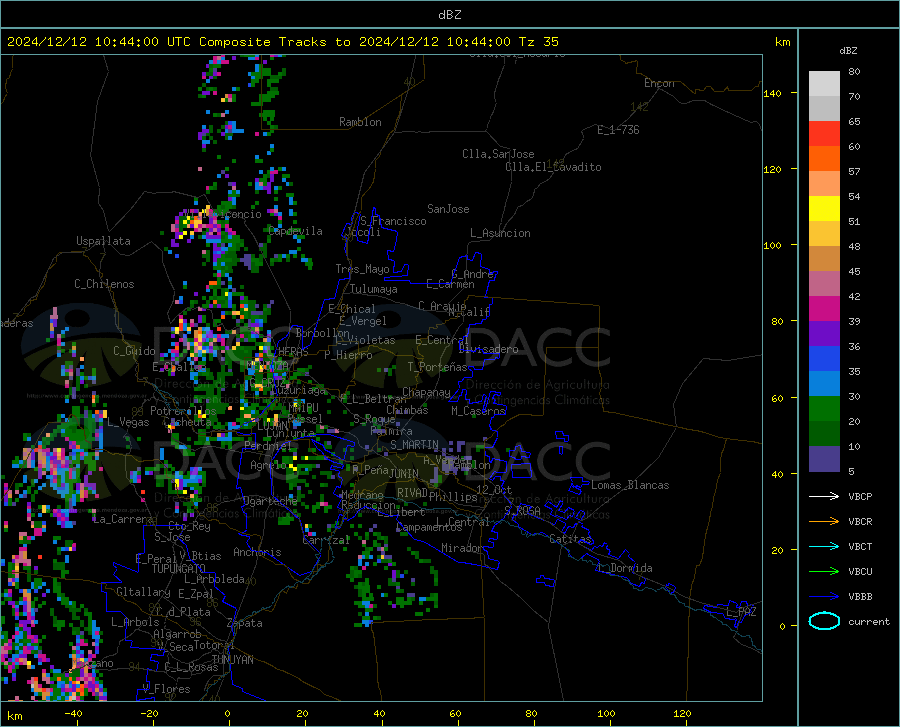900x727 pixels.
Task: Pick the white 80 dBZ color swatch
Action: point(824,84)
